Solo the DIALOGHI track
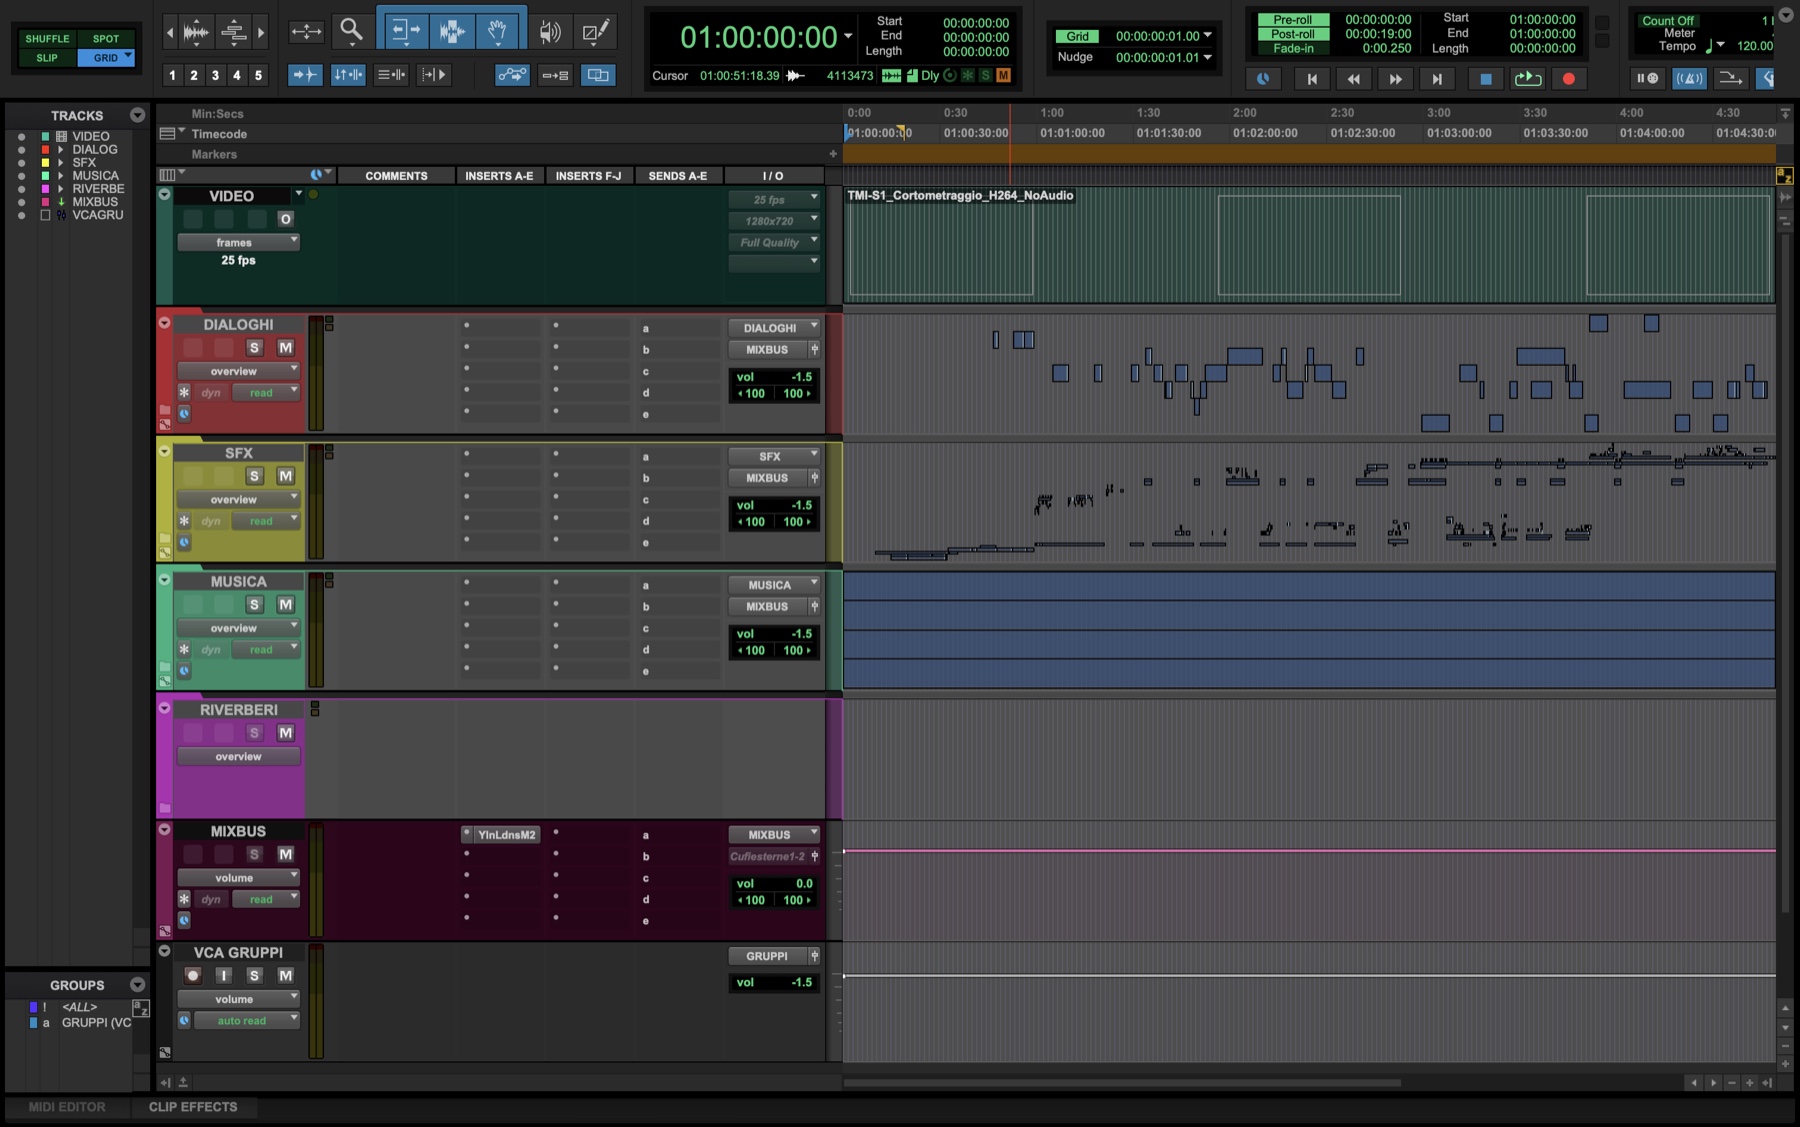Image resolution: width=1800 pixels, height=1127 pixels. 254,347
